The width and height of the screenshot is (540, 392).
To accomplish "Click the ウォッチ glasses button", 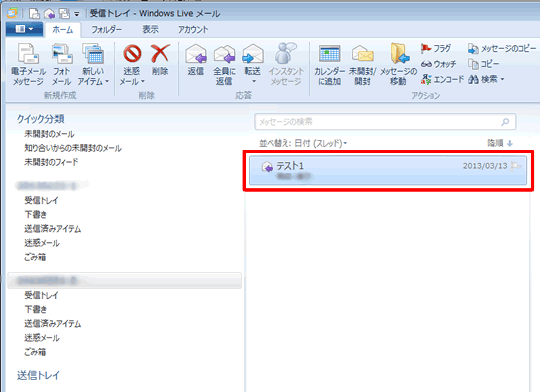I will 438,64.
